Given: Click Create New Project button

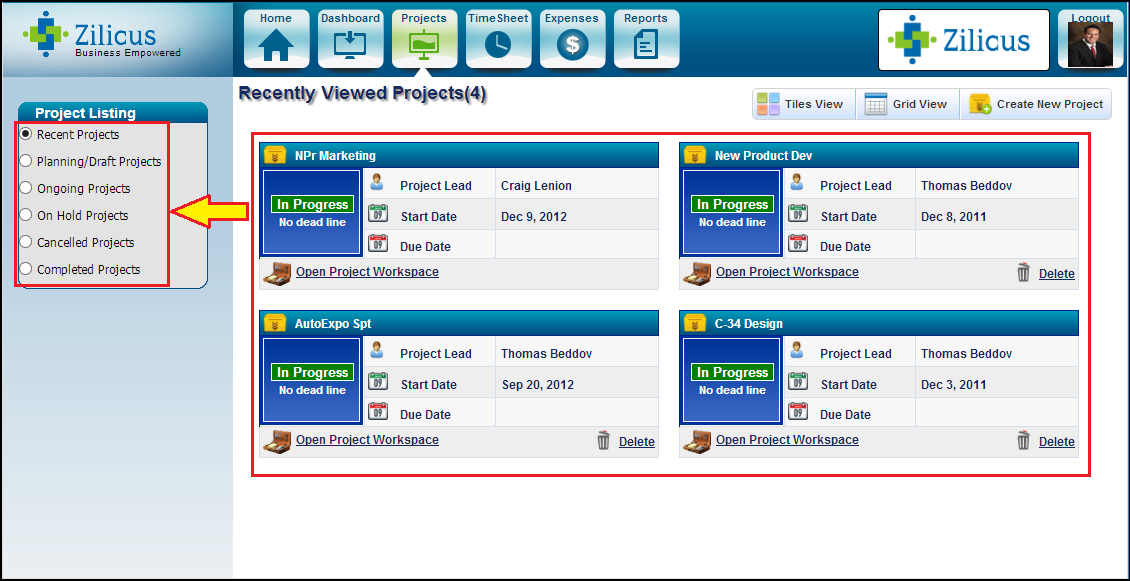Looking at the screenshot, I should [x=1036, y=104].
